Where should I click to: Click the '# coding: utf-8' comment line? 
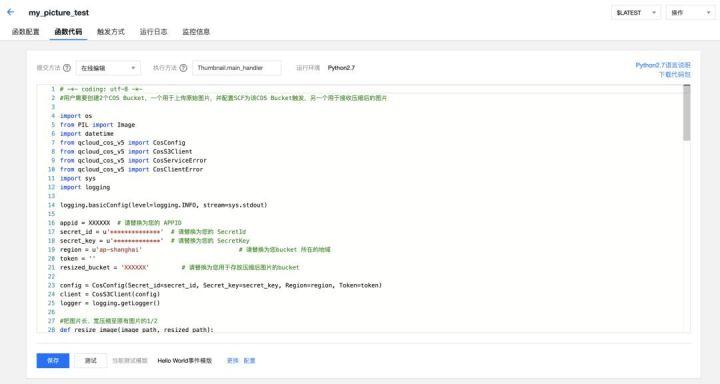(x=101, y=89)
